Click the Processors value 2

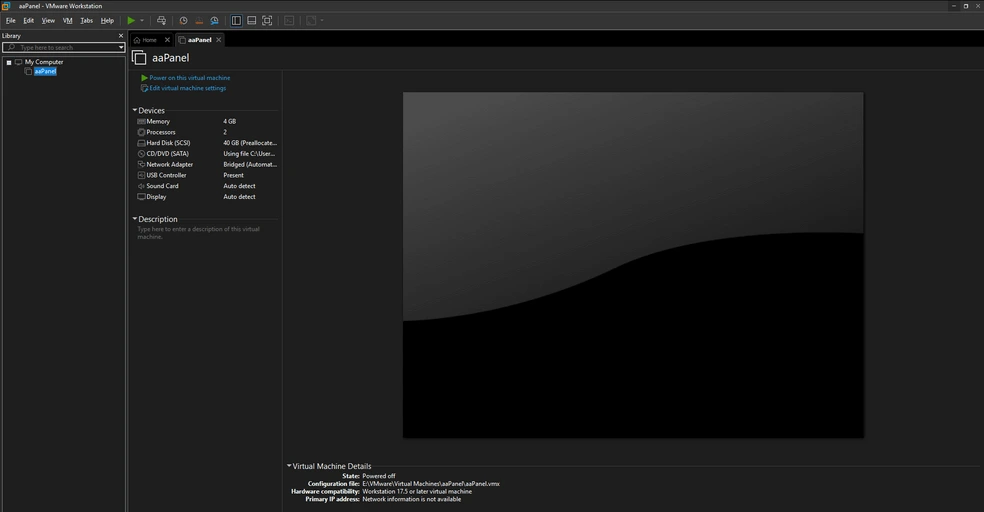(x=225, y=132)
